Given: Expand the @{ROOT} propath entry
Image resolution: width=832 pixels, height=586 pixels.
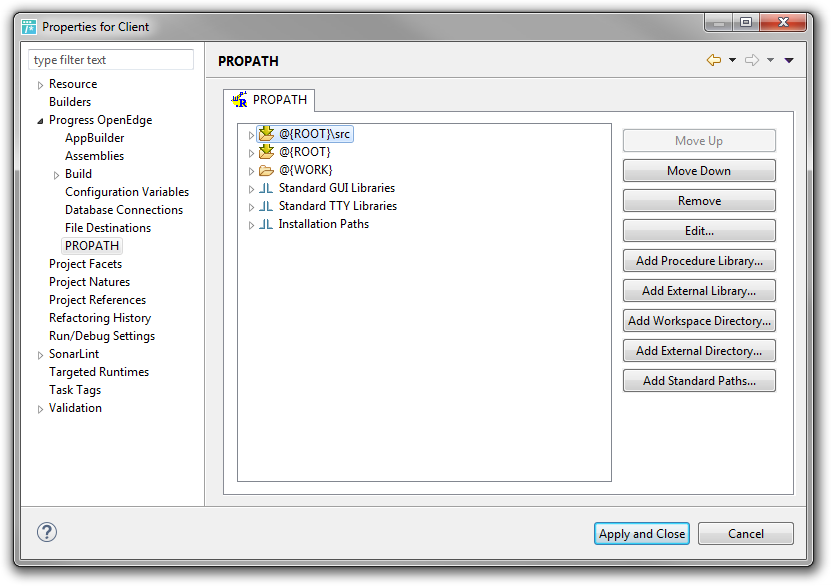Looking at the screenshot, I should [x=251, y=153].
